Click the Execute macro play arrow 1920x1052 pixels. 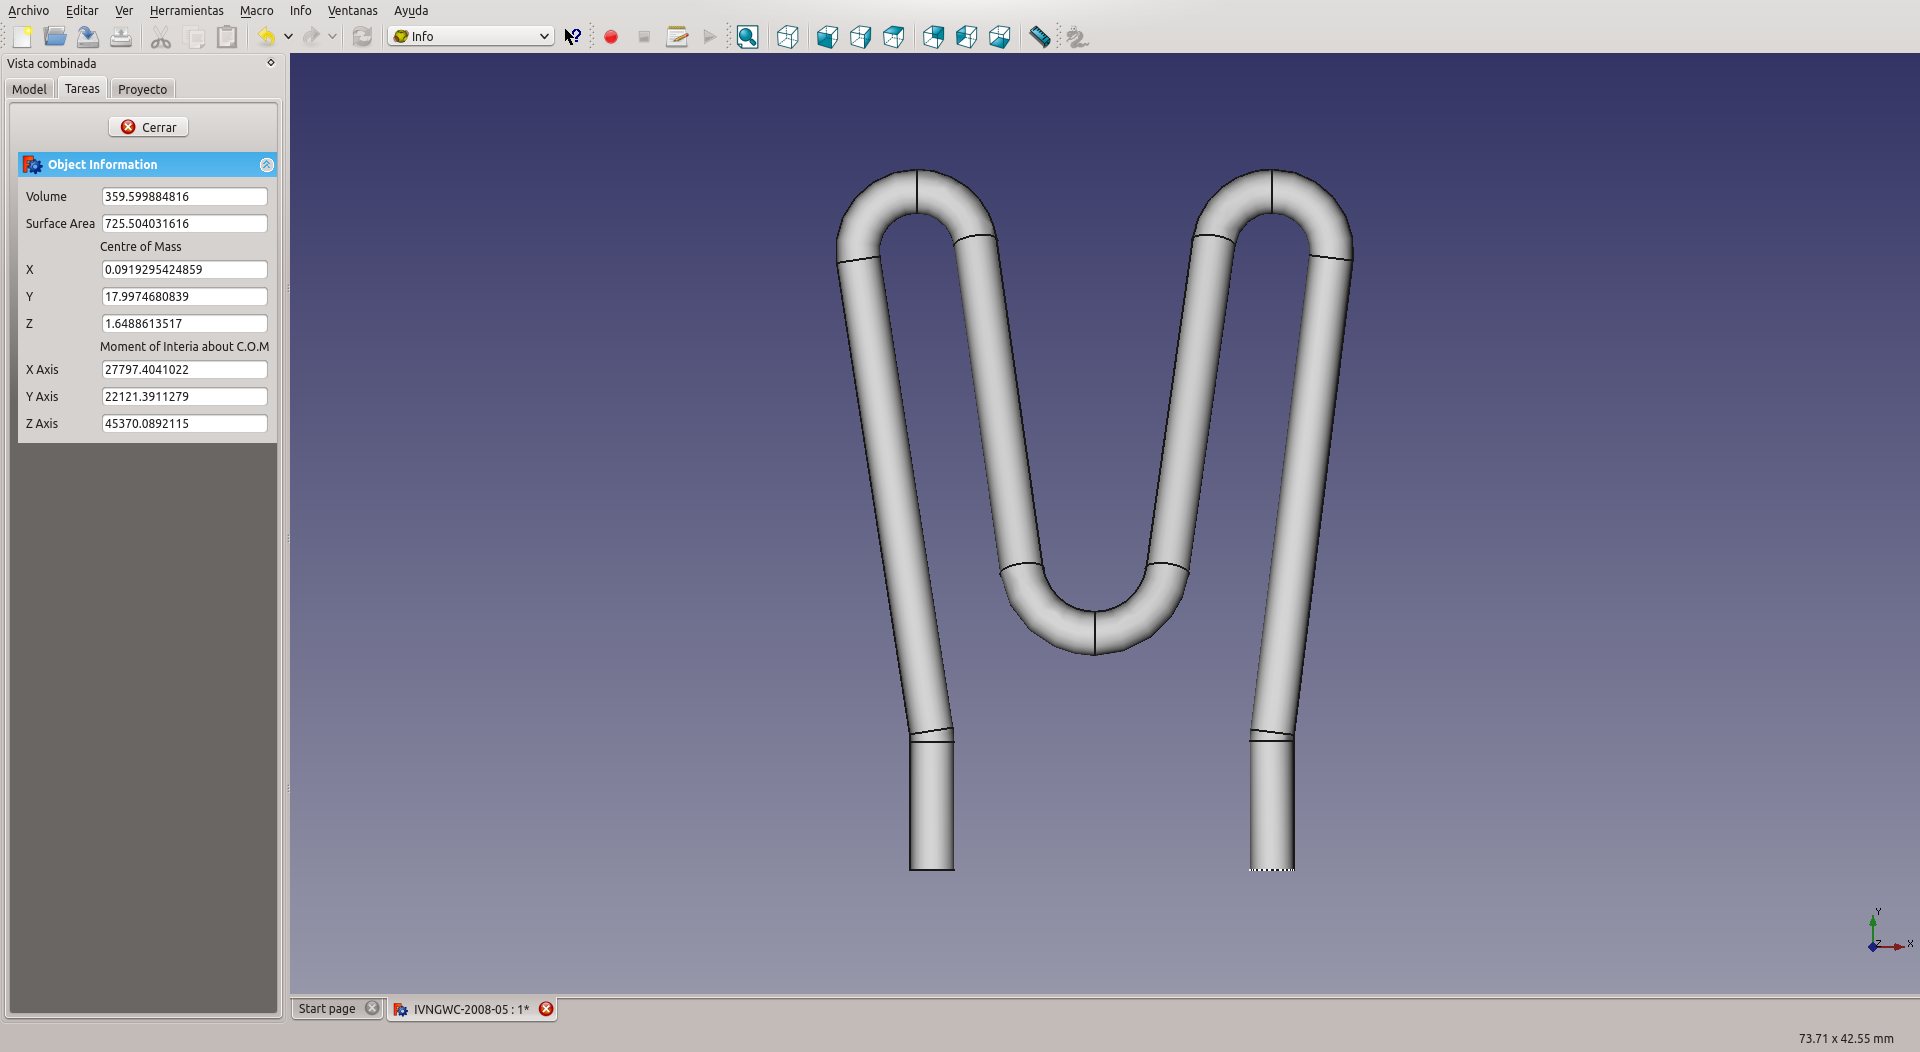click(x=710, y=37)
